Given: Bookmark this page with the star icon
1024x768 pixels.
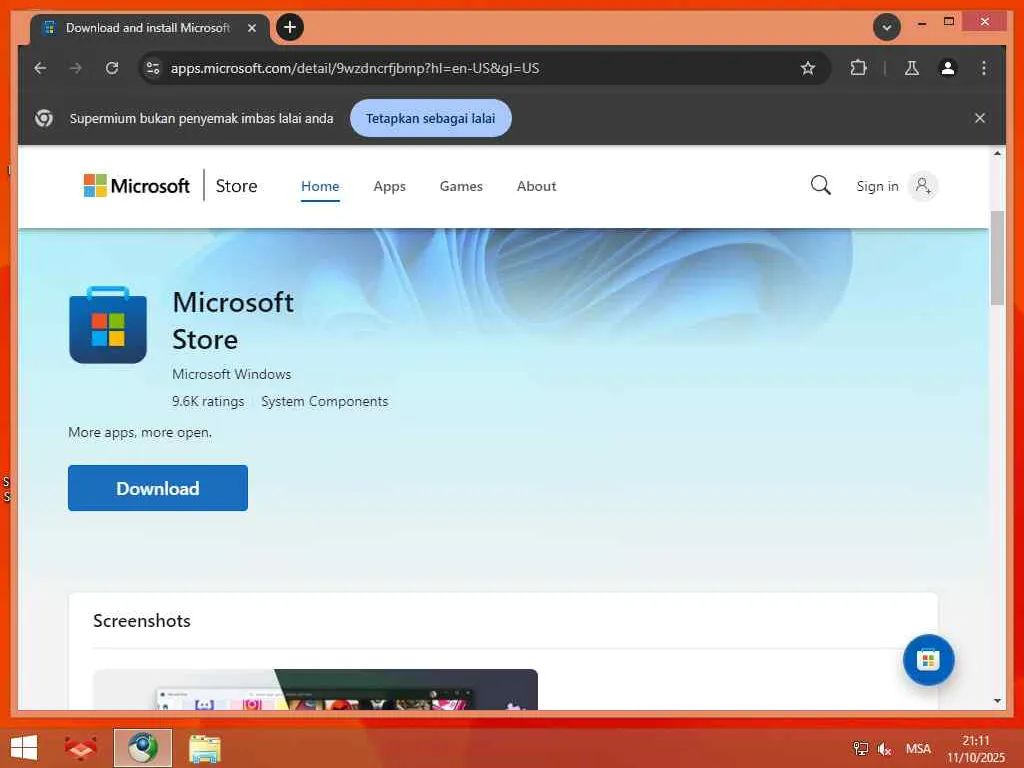Looking at the screenshot, I should [808, 68].
